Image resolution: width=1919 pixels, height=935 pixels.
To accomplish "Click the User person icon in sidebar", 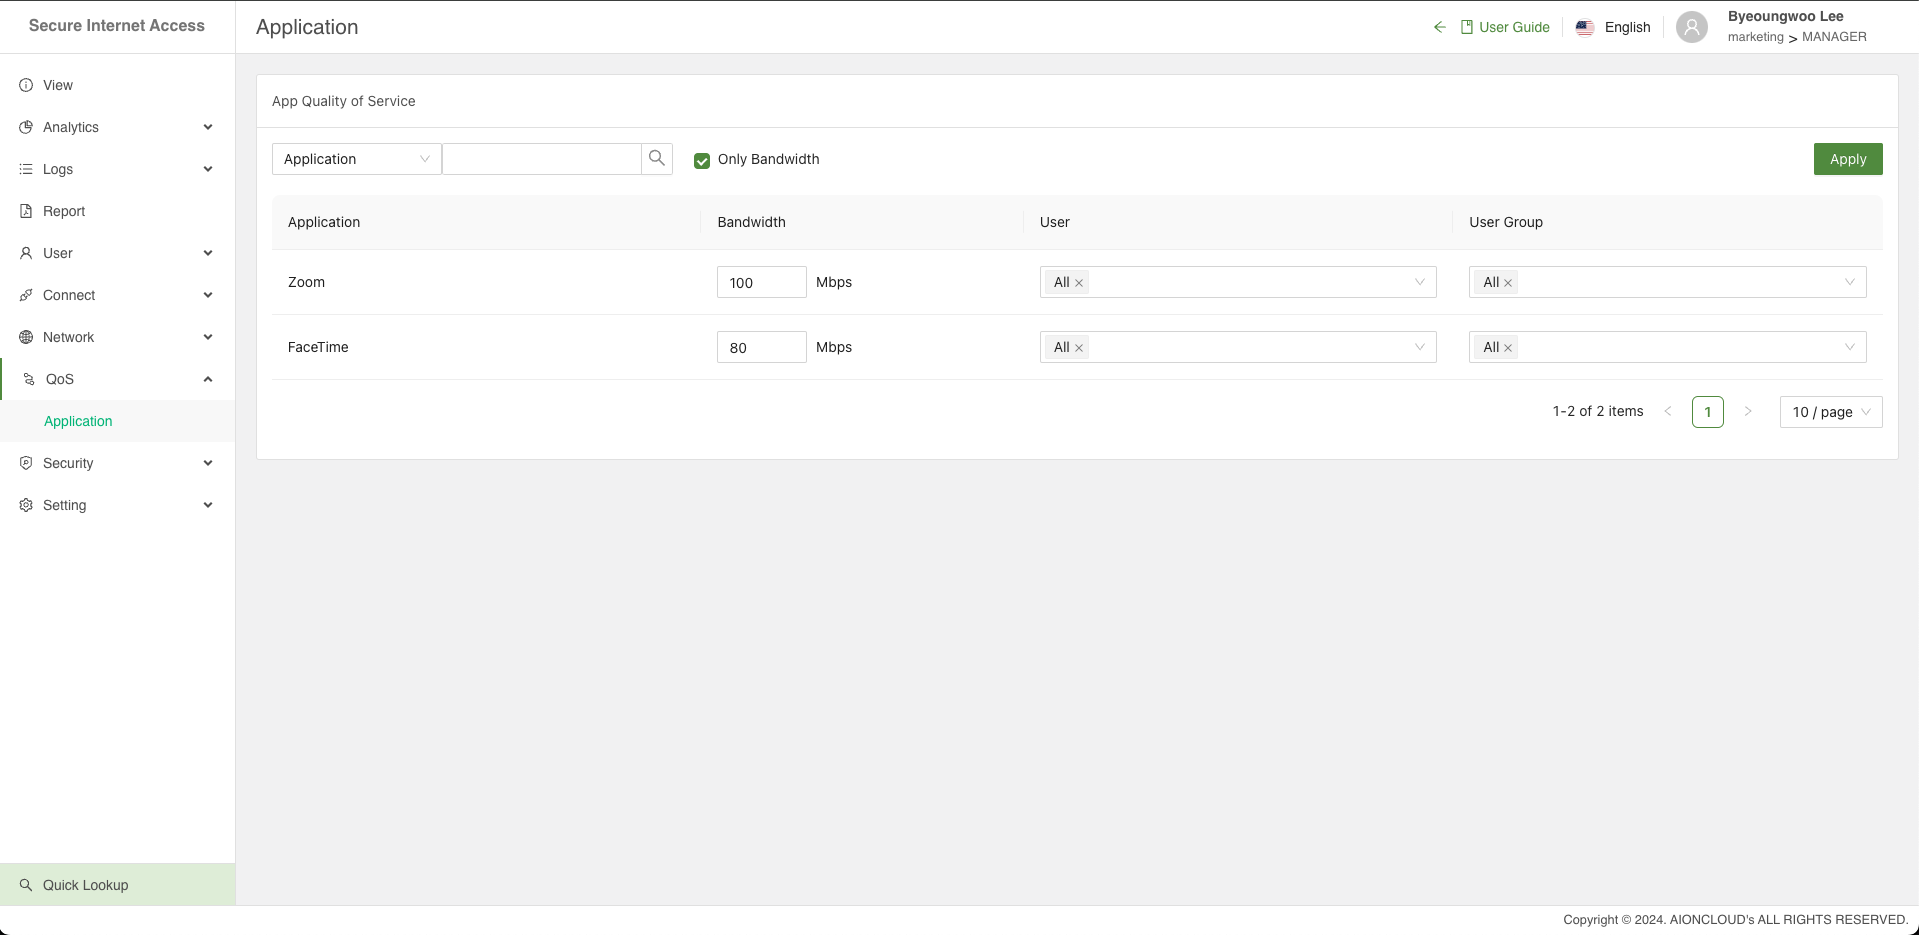I will (x=26, y=253).
